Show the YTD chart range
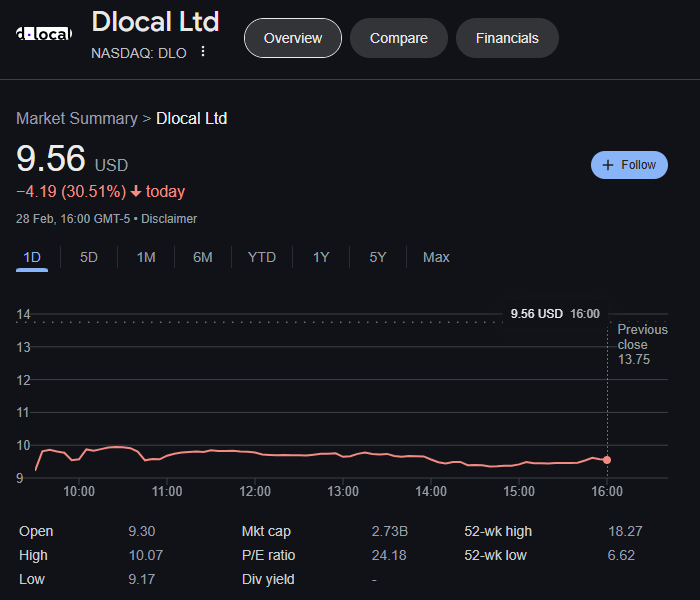Screen dimensions: 700x600 262,258
